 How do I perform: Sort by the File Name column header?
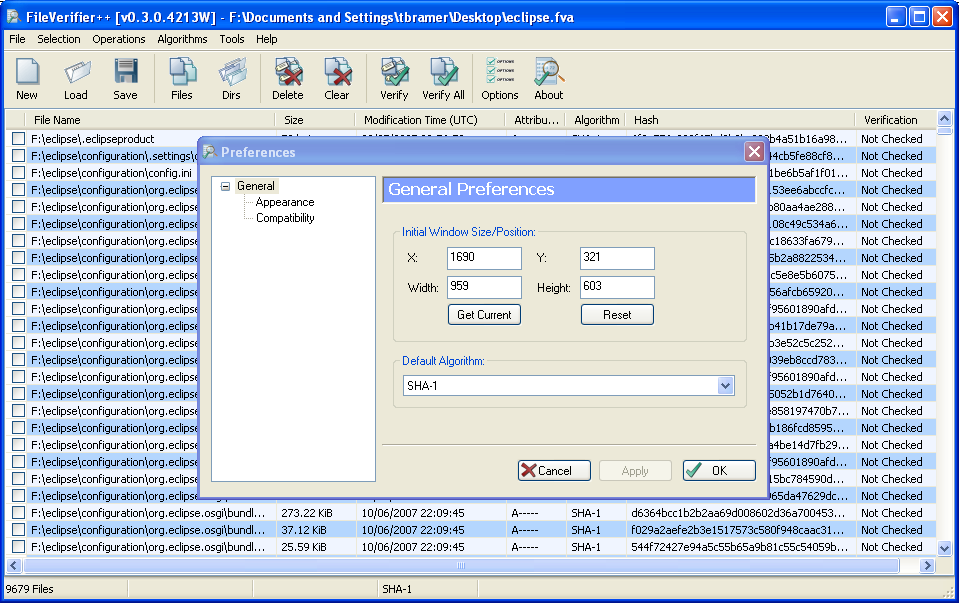[150, 120]
